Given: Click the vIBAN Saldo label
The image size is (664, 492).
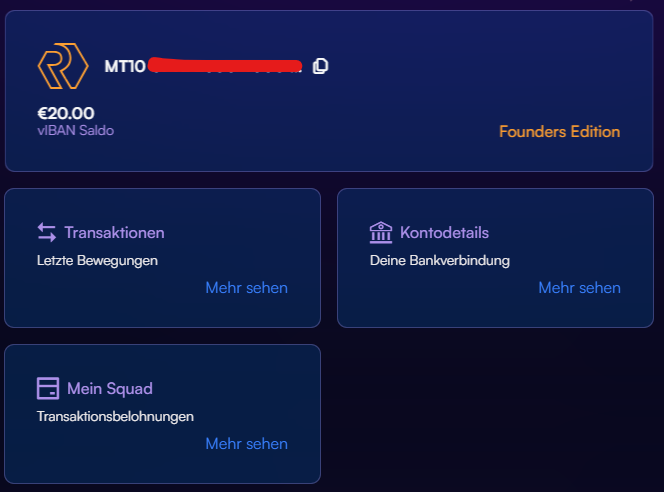Looking at the screenshot, I should tap(75, 130).
